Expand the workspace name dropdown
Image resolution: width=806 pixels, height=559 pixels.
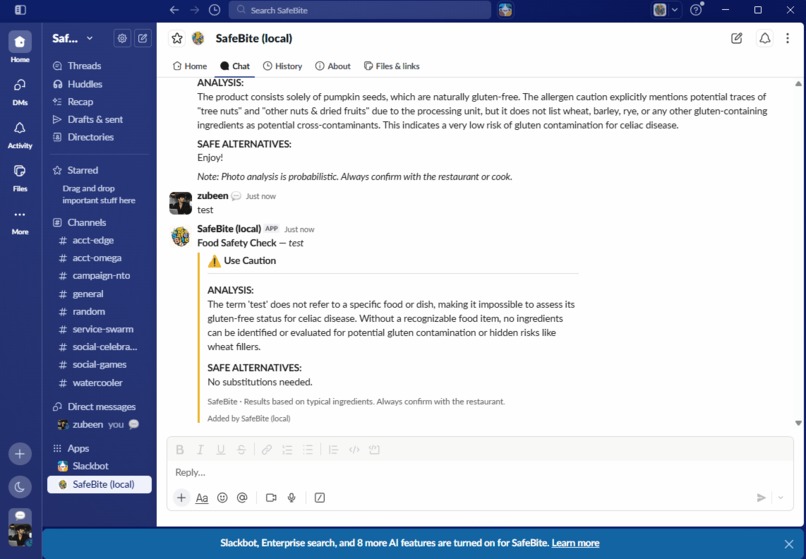point(72,38)
